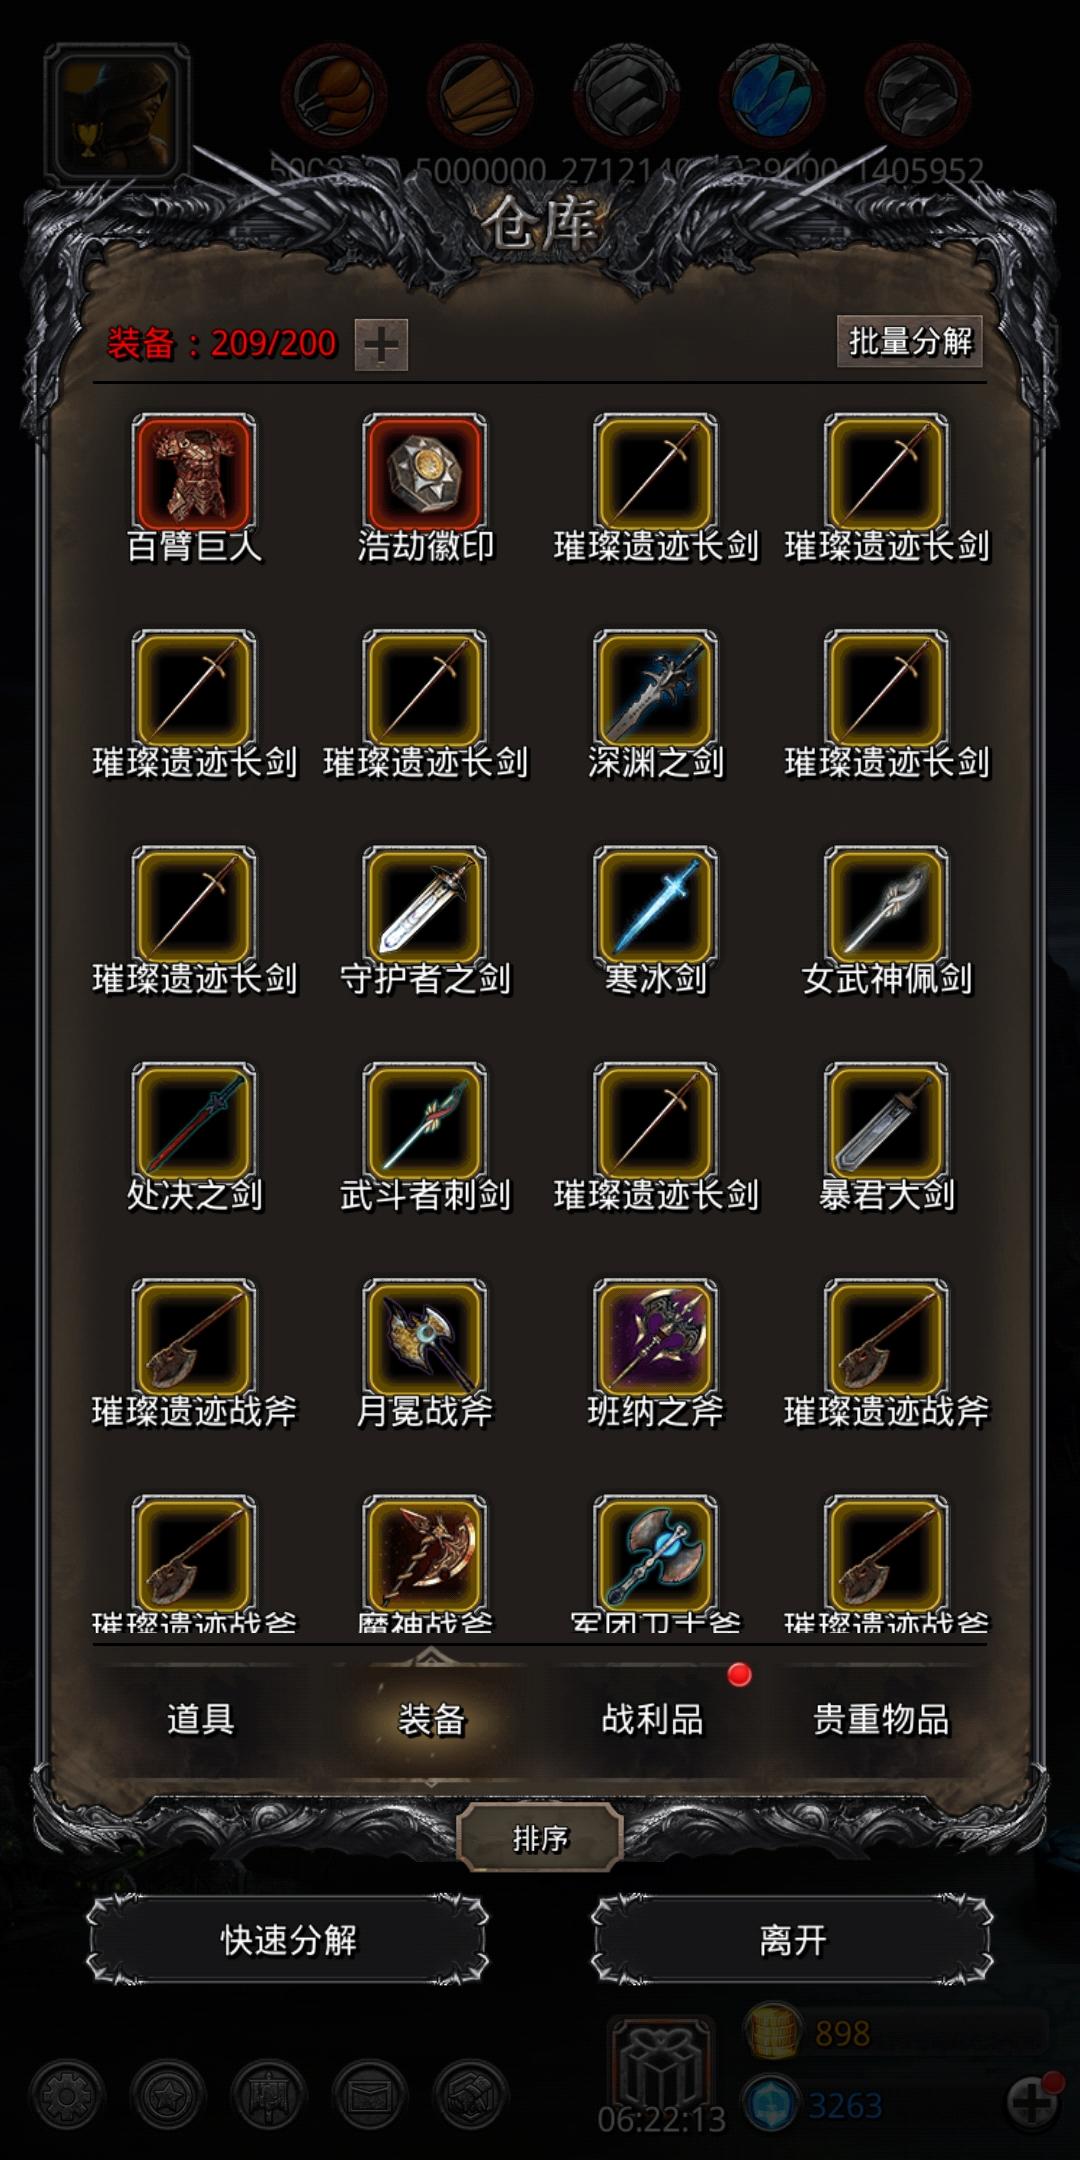Switch to the 贵重物品 tab
Screen dimensions: 1080x2160
(x=881, y=1719)
